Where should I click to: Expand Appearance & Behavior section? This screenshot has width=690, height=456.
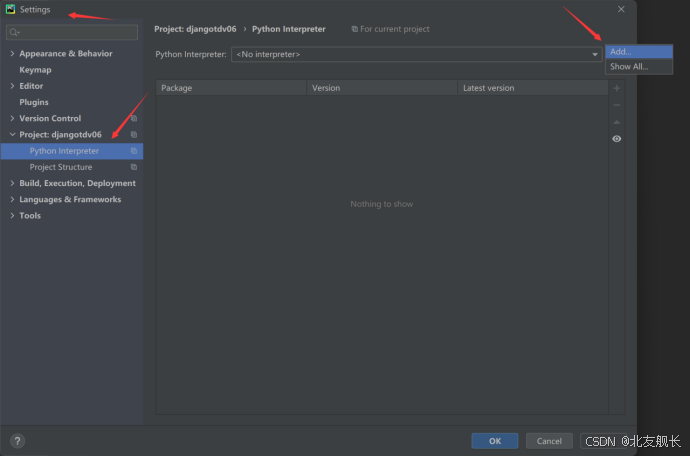click(x=12, y=53)
